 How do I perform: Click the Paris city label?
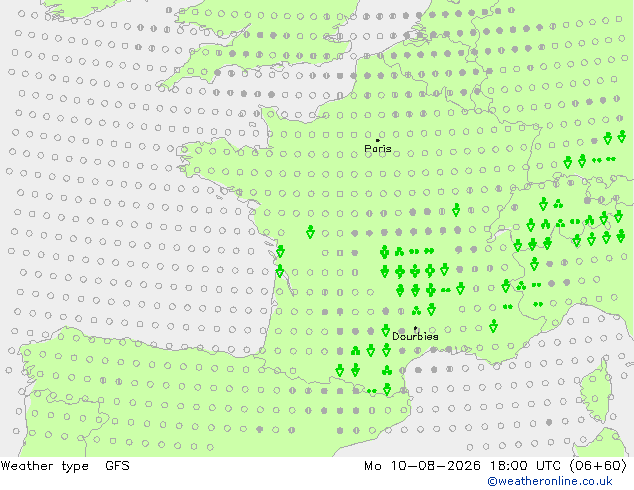378,149
